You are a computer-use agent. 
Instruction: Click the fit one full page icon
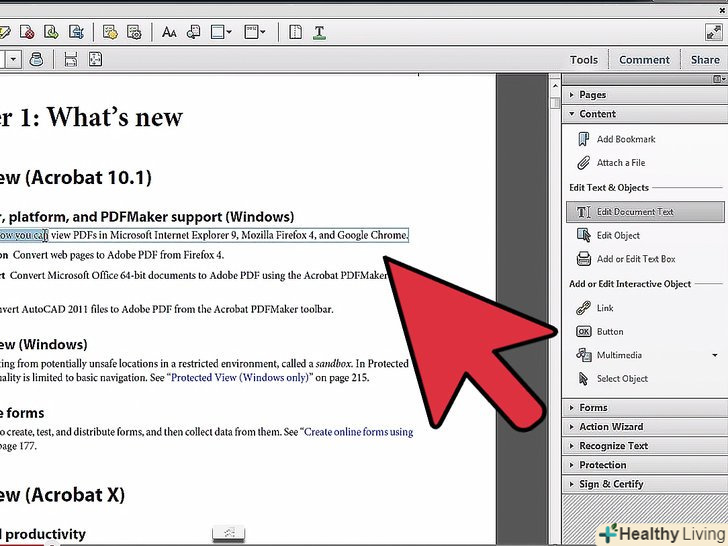(x=95, y=59)
